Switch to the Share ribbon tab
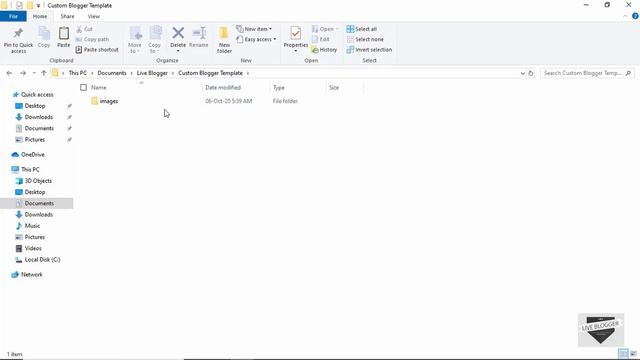 pyautogui.click(x=67, y=16)
